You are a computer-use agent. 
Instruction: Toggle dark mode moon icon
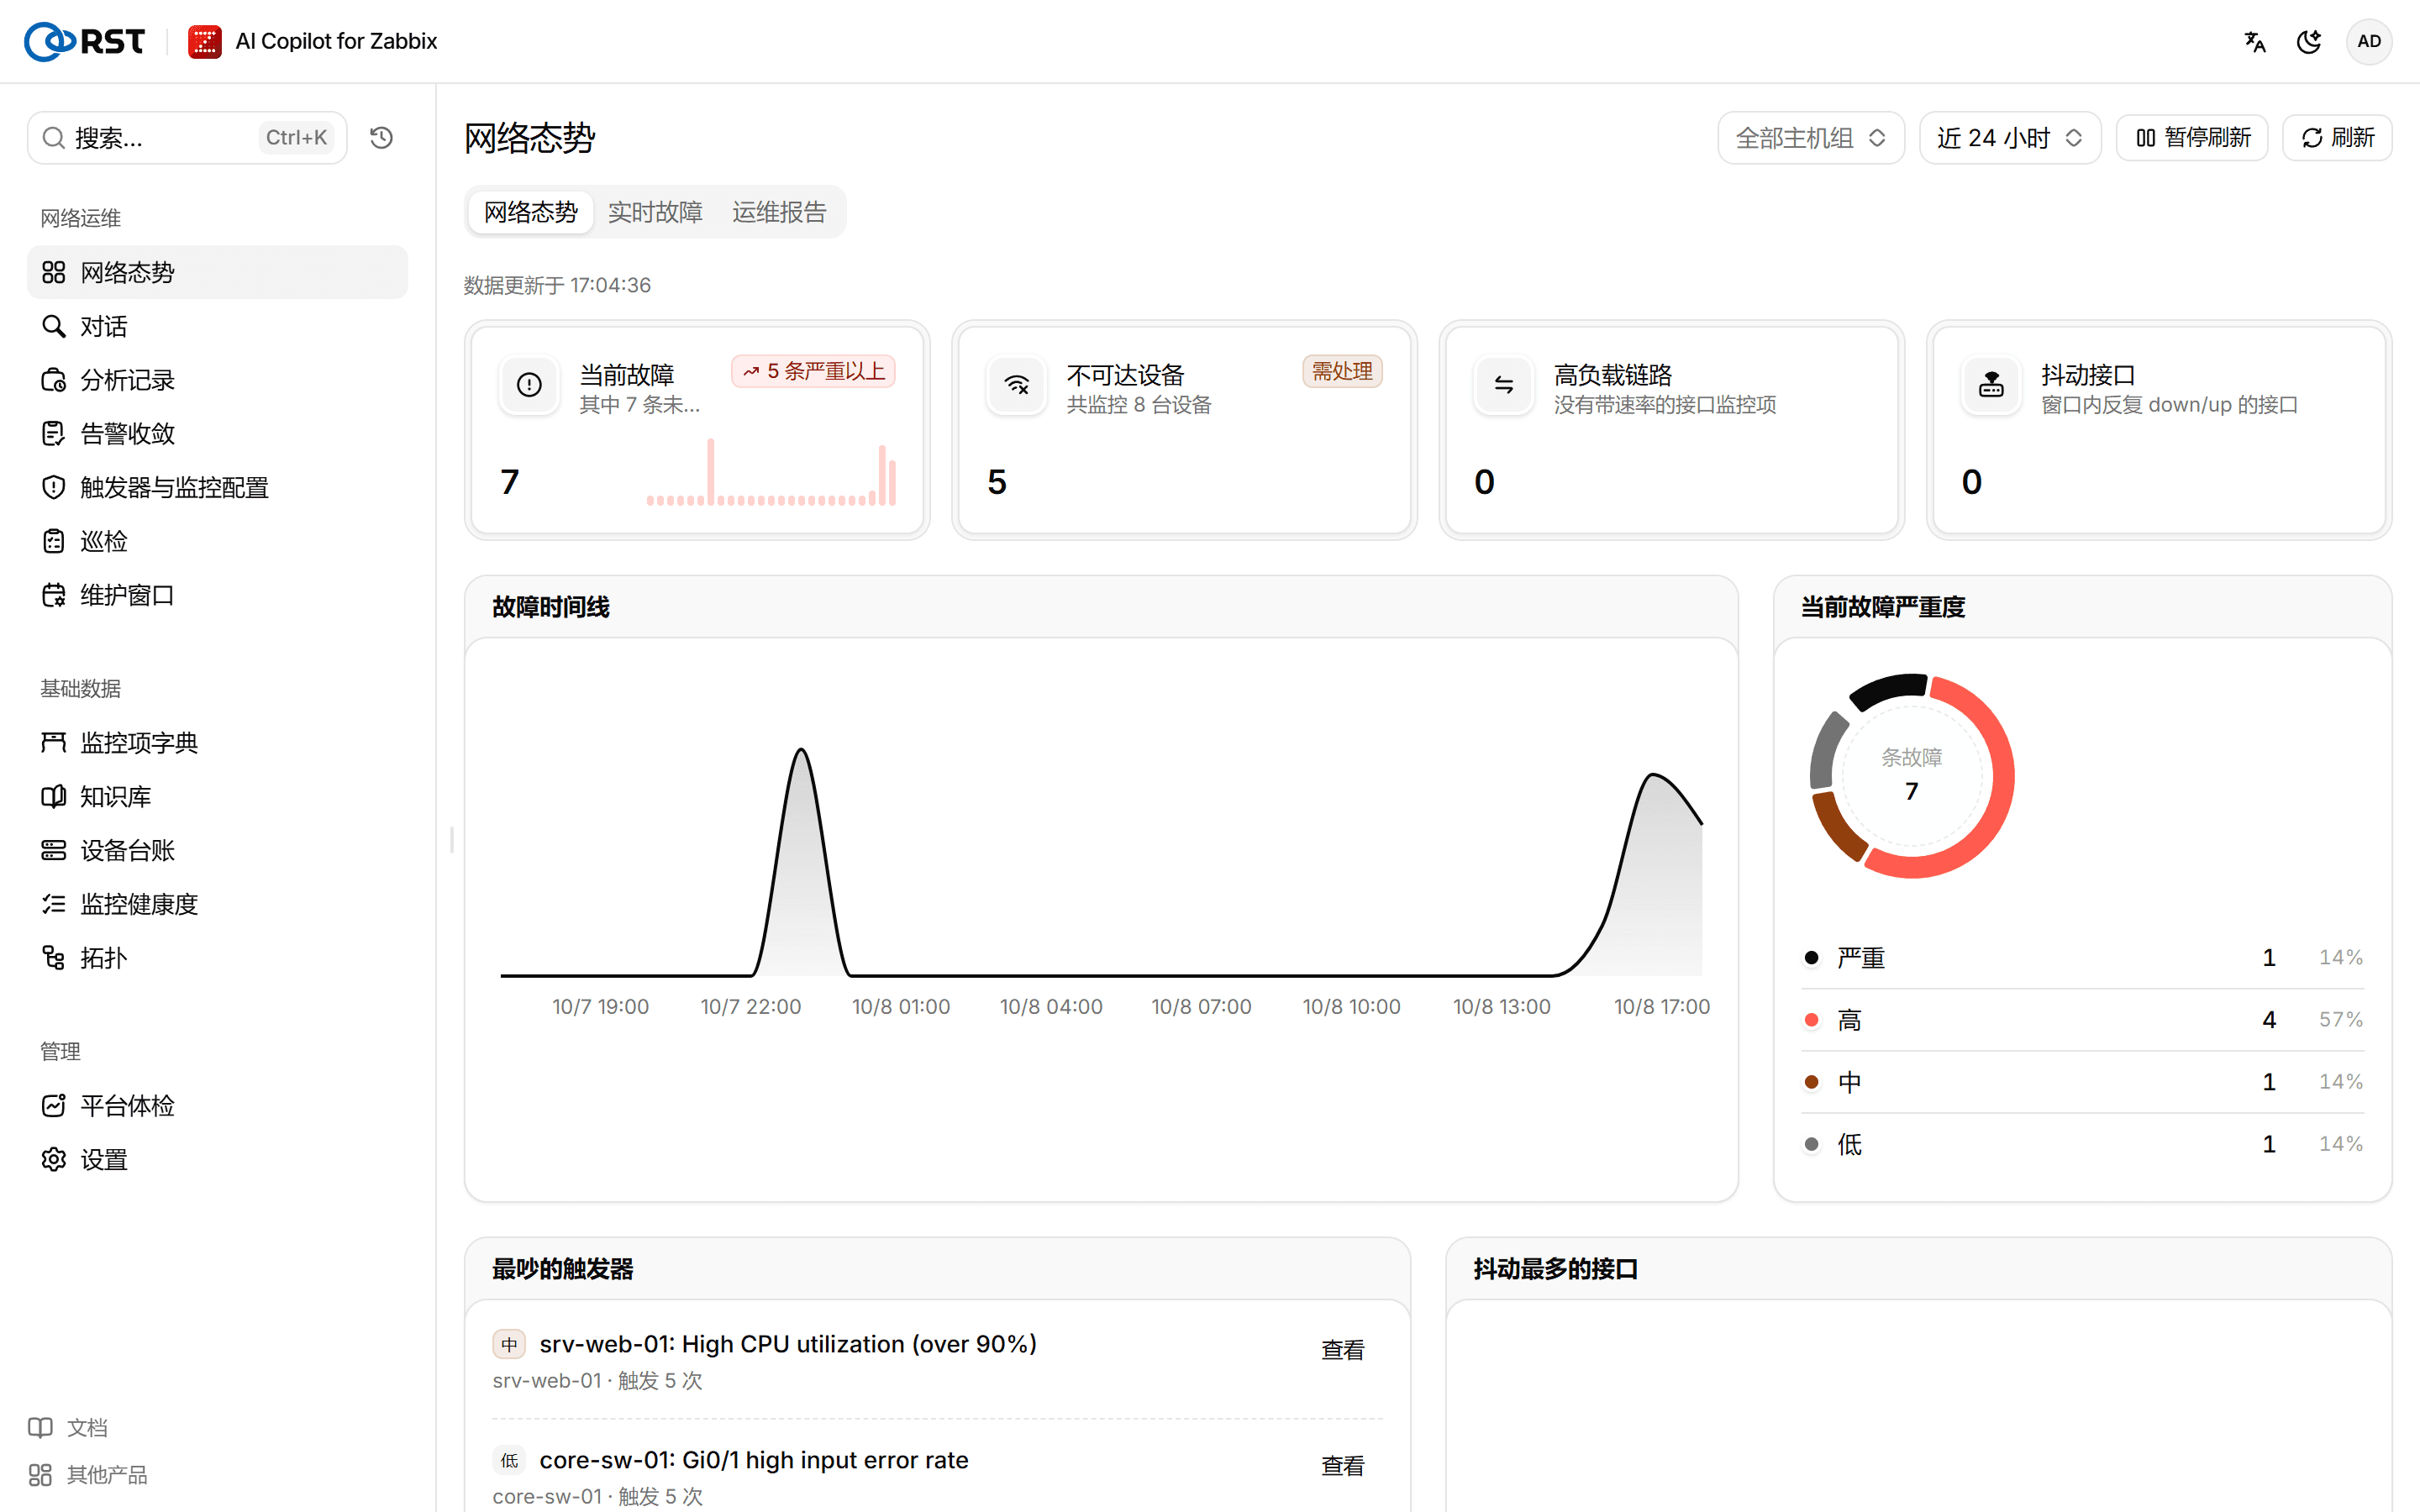click(x=2309, y=42)
